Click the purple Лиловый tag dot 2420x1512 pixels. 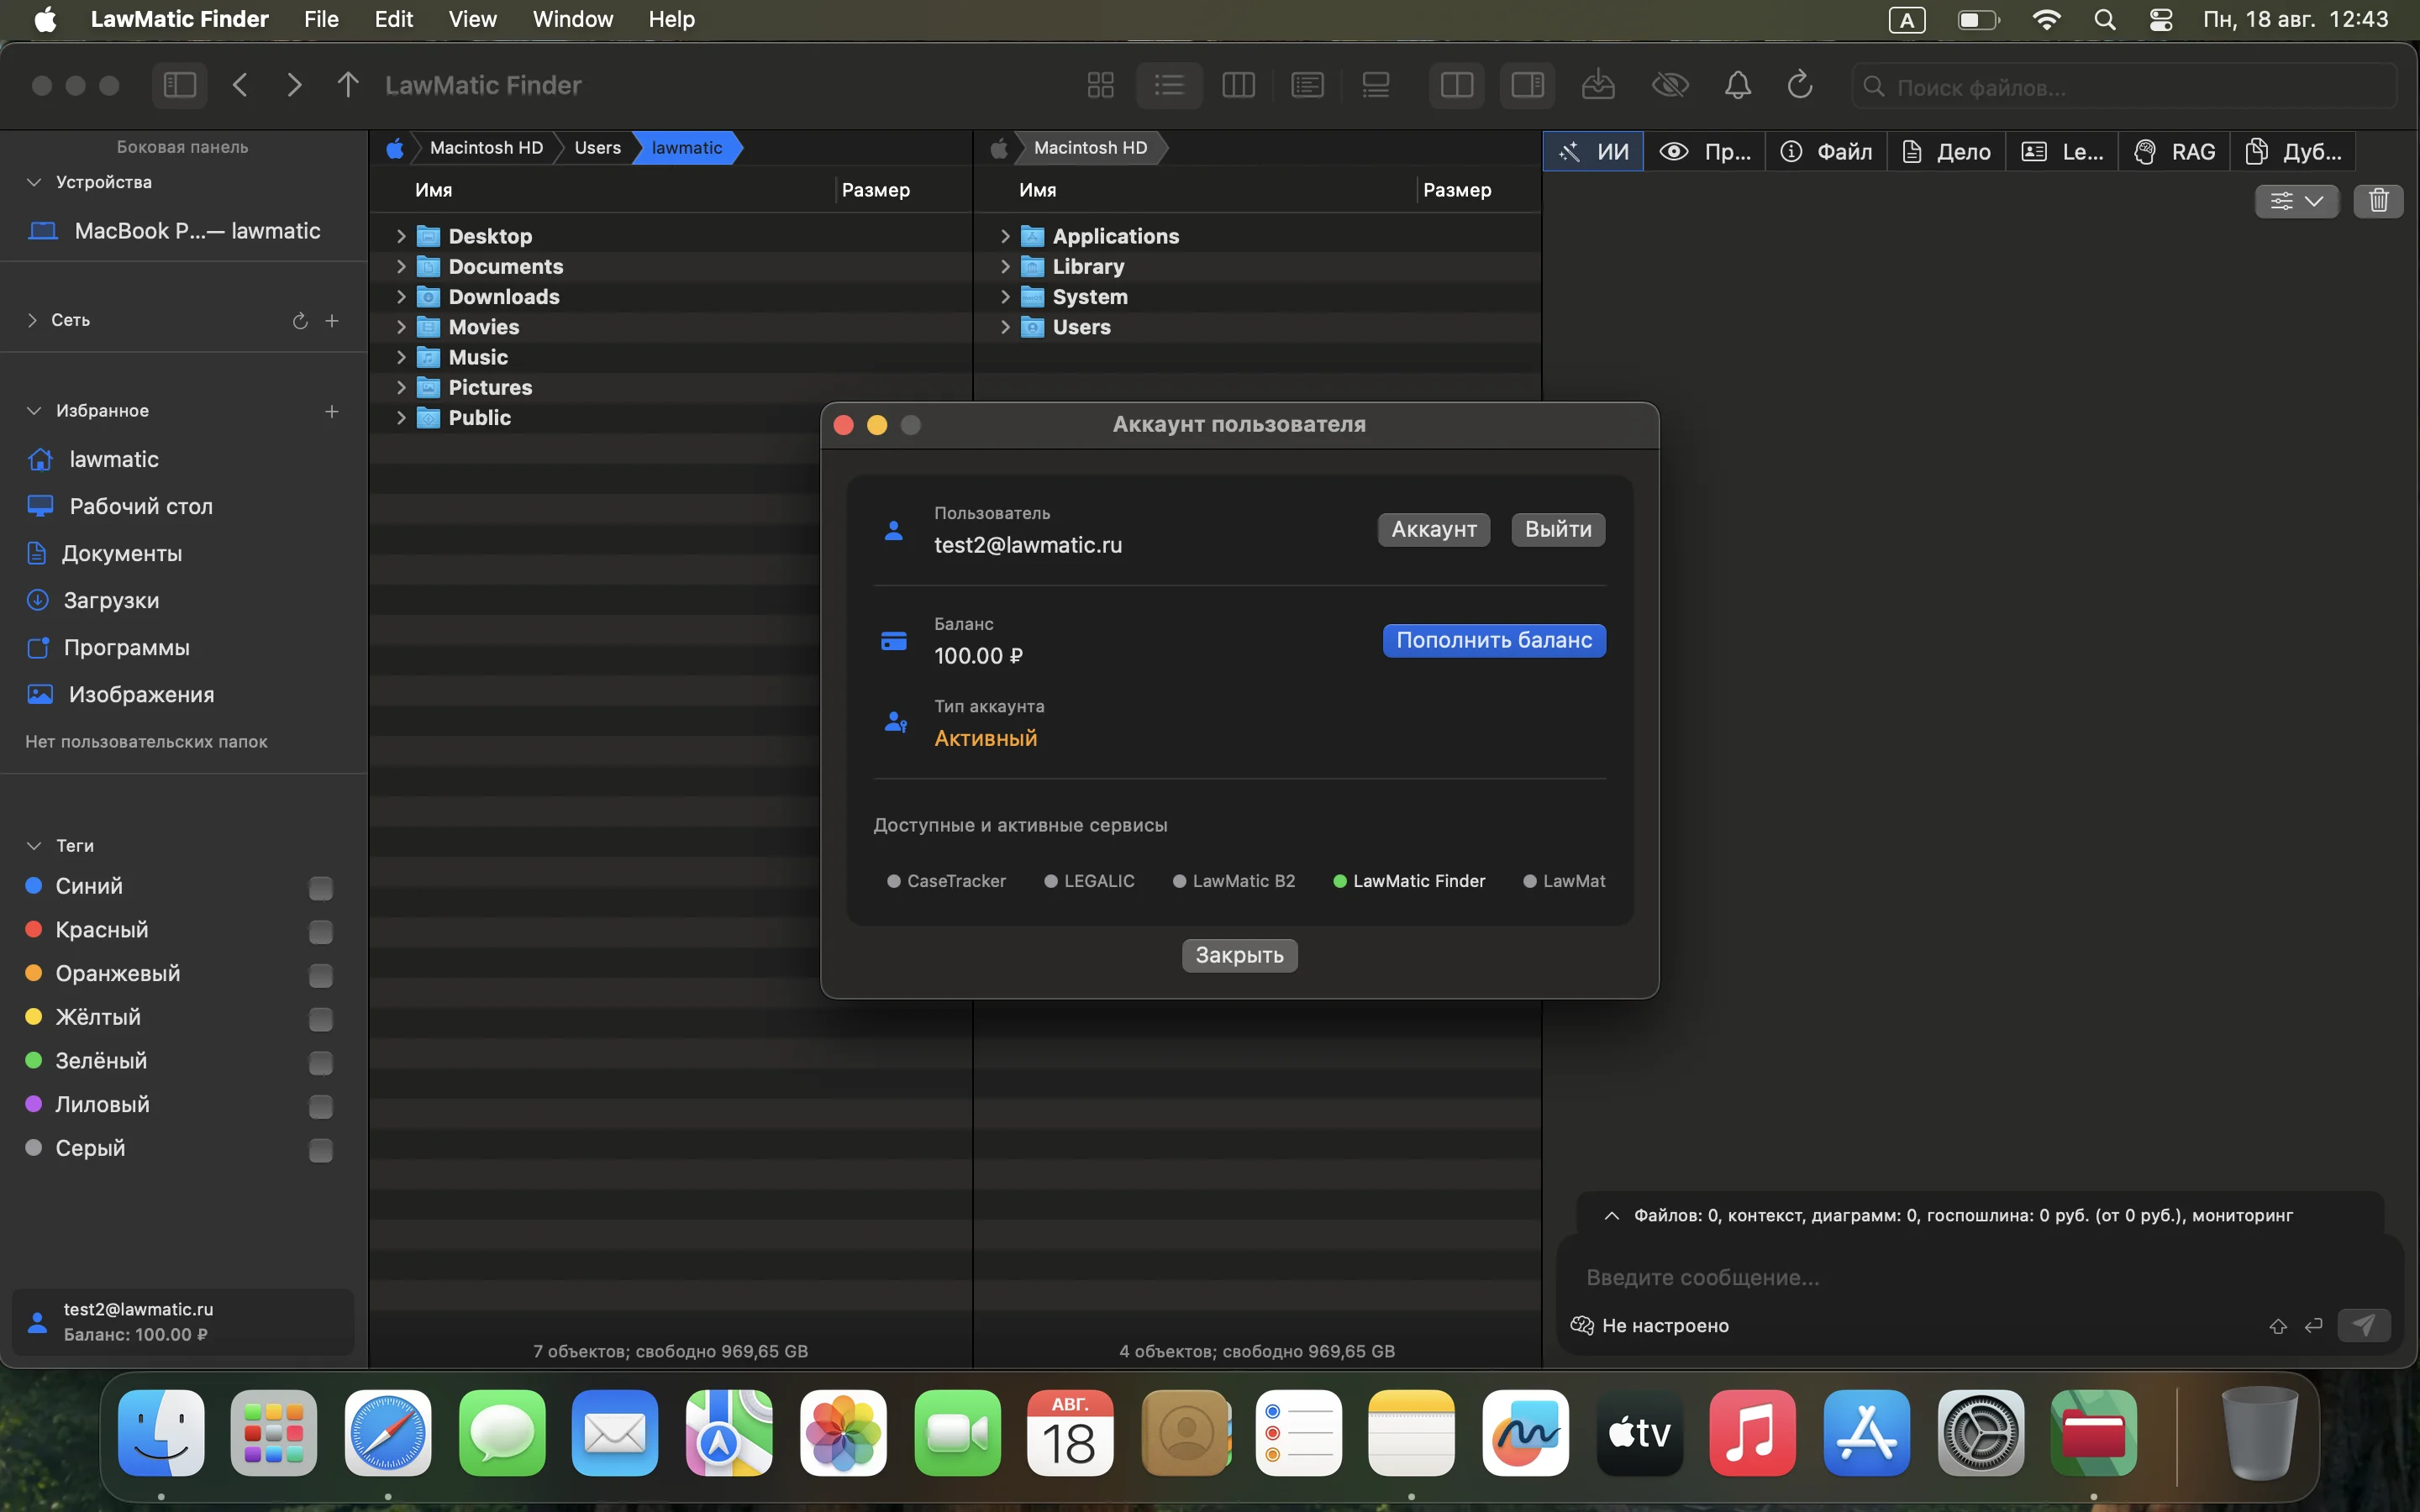coord(34,1104)
